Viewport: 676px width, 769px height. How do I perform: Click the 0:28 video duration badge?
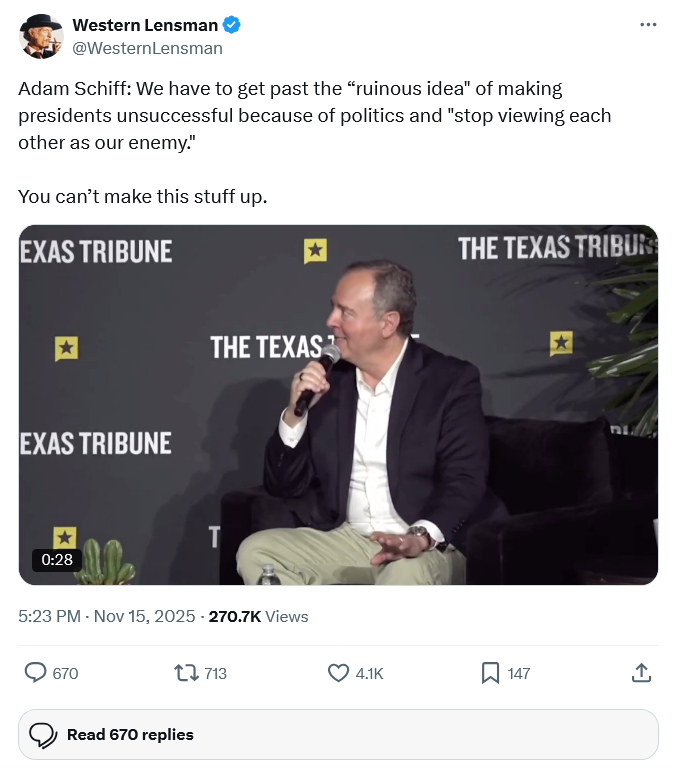tap(57, 560)
